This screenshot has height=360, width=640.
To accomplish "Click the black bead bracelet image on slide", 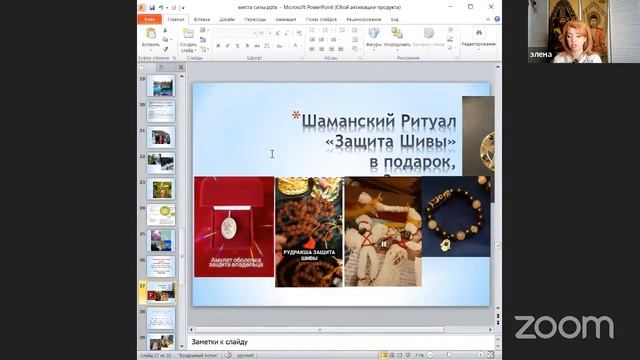I will (456, 216).
